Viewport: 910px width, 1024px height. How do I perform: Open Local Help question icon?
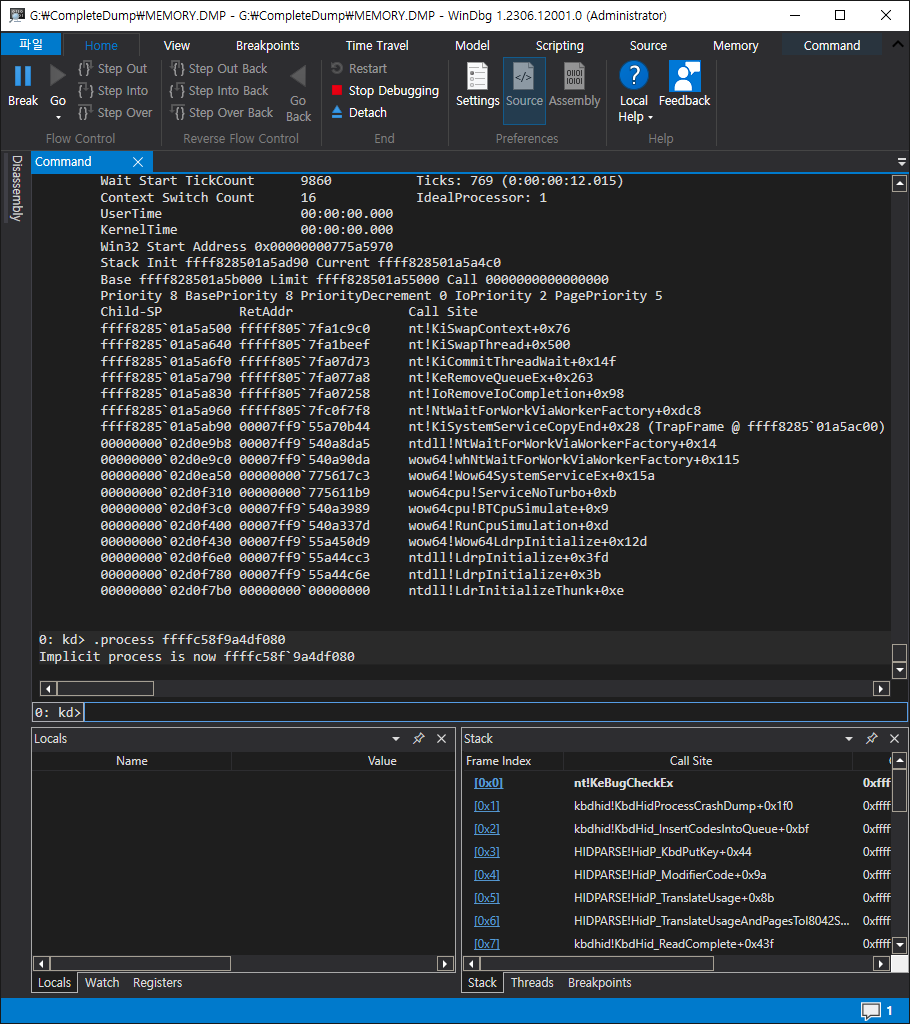coord(634,76)
